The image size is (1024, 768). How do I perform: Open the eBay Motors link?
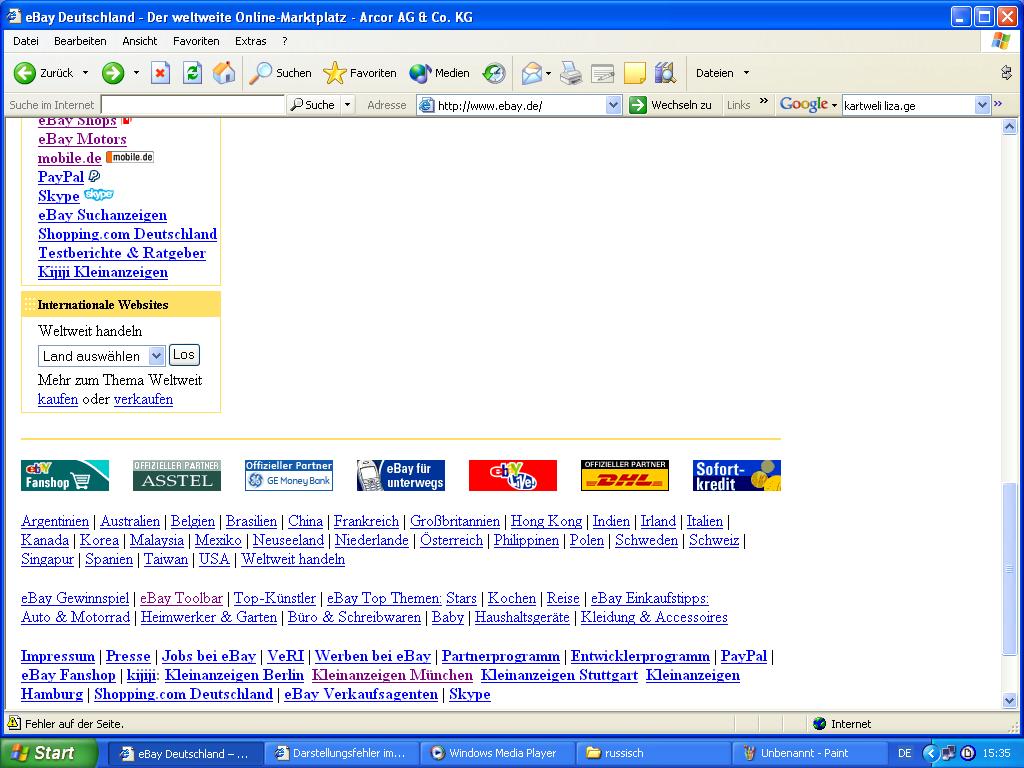coord(82,139)
